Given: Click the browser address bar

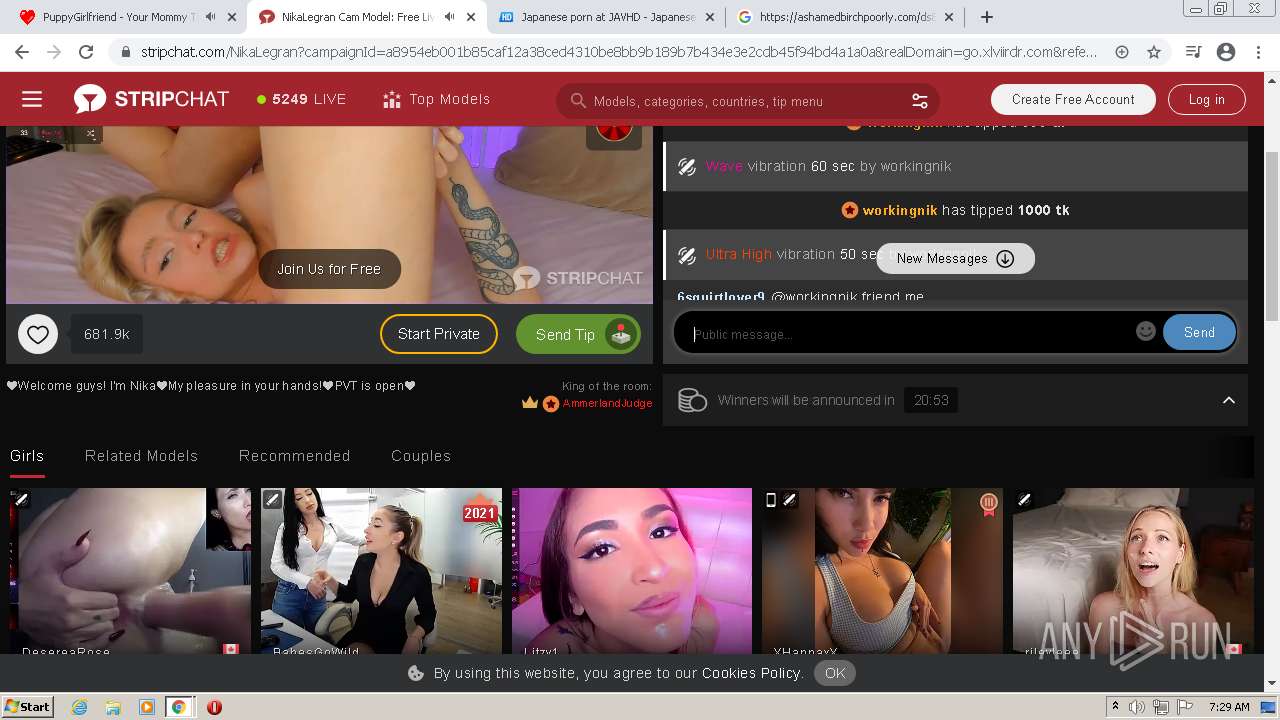Looking at the screenshot, I should pos(620,52).
